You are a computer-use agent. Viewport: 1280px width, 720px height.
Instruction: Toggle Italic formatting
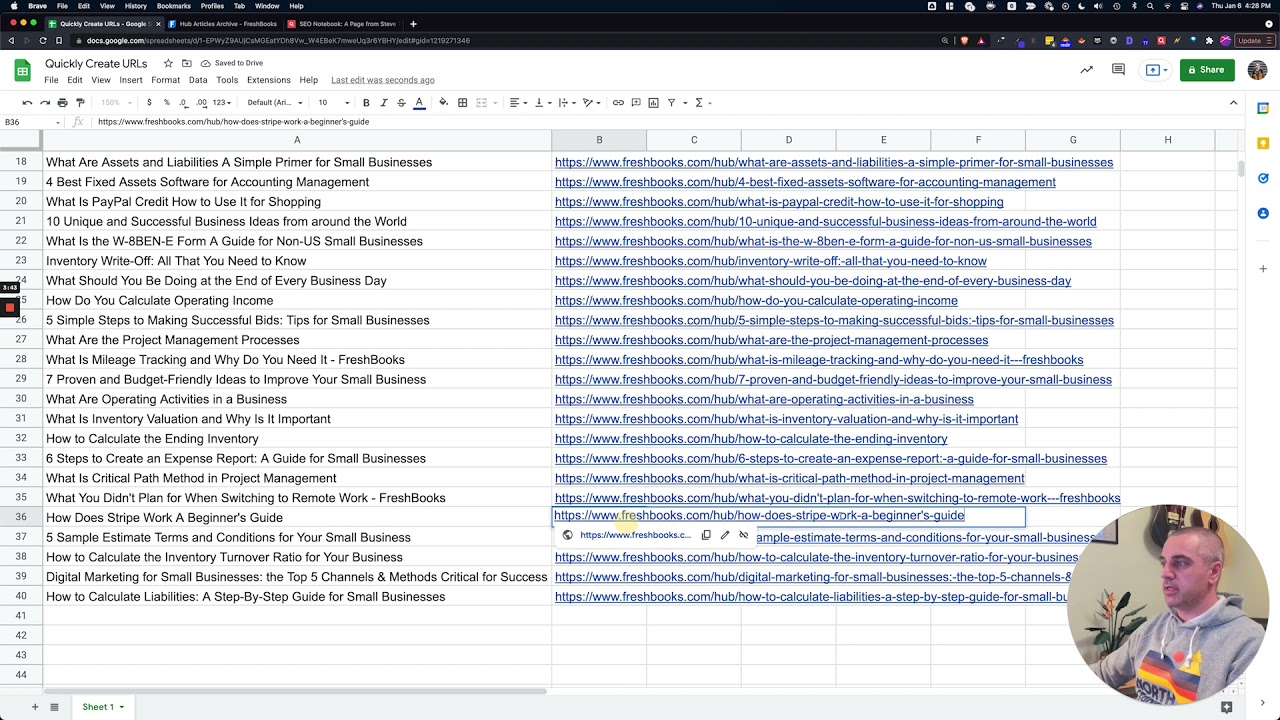384,102
